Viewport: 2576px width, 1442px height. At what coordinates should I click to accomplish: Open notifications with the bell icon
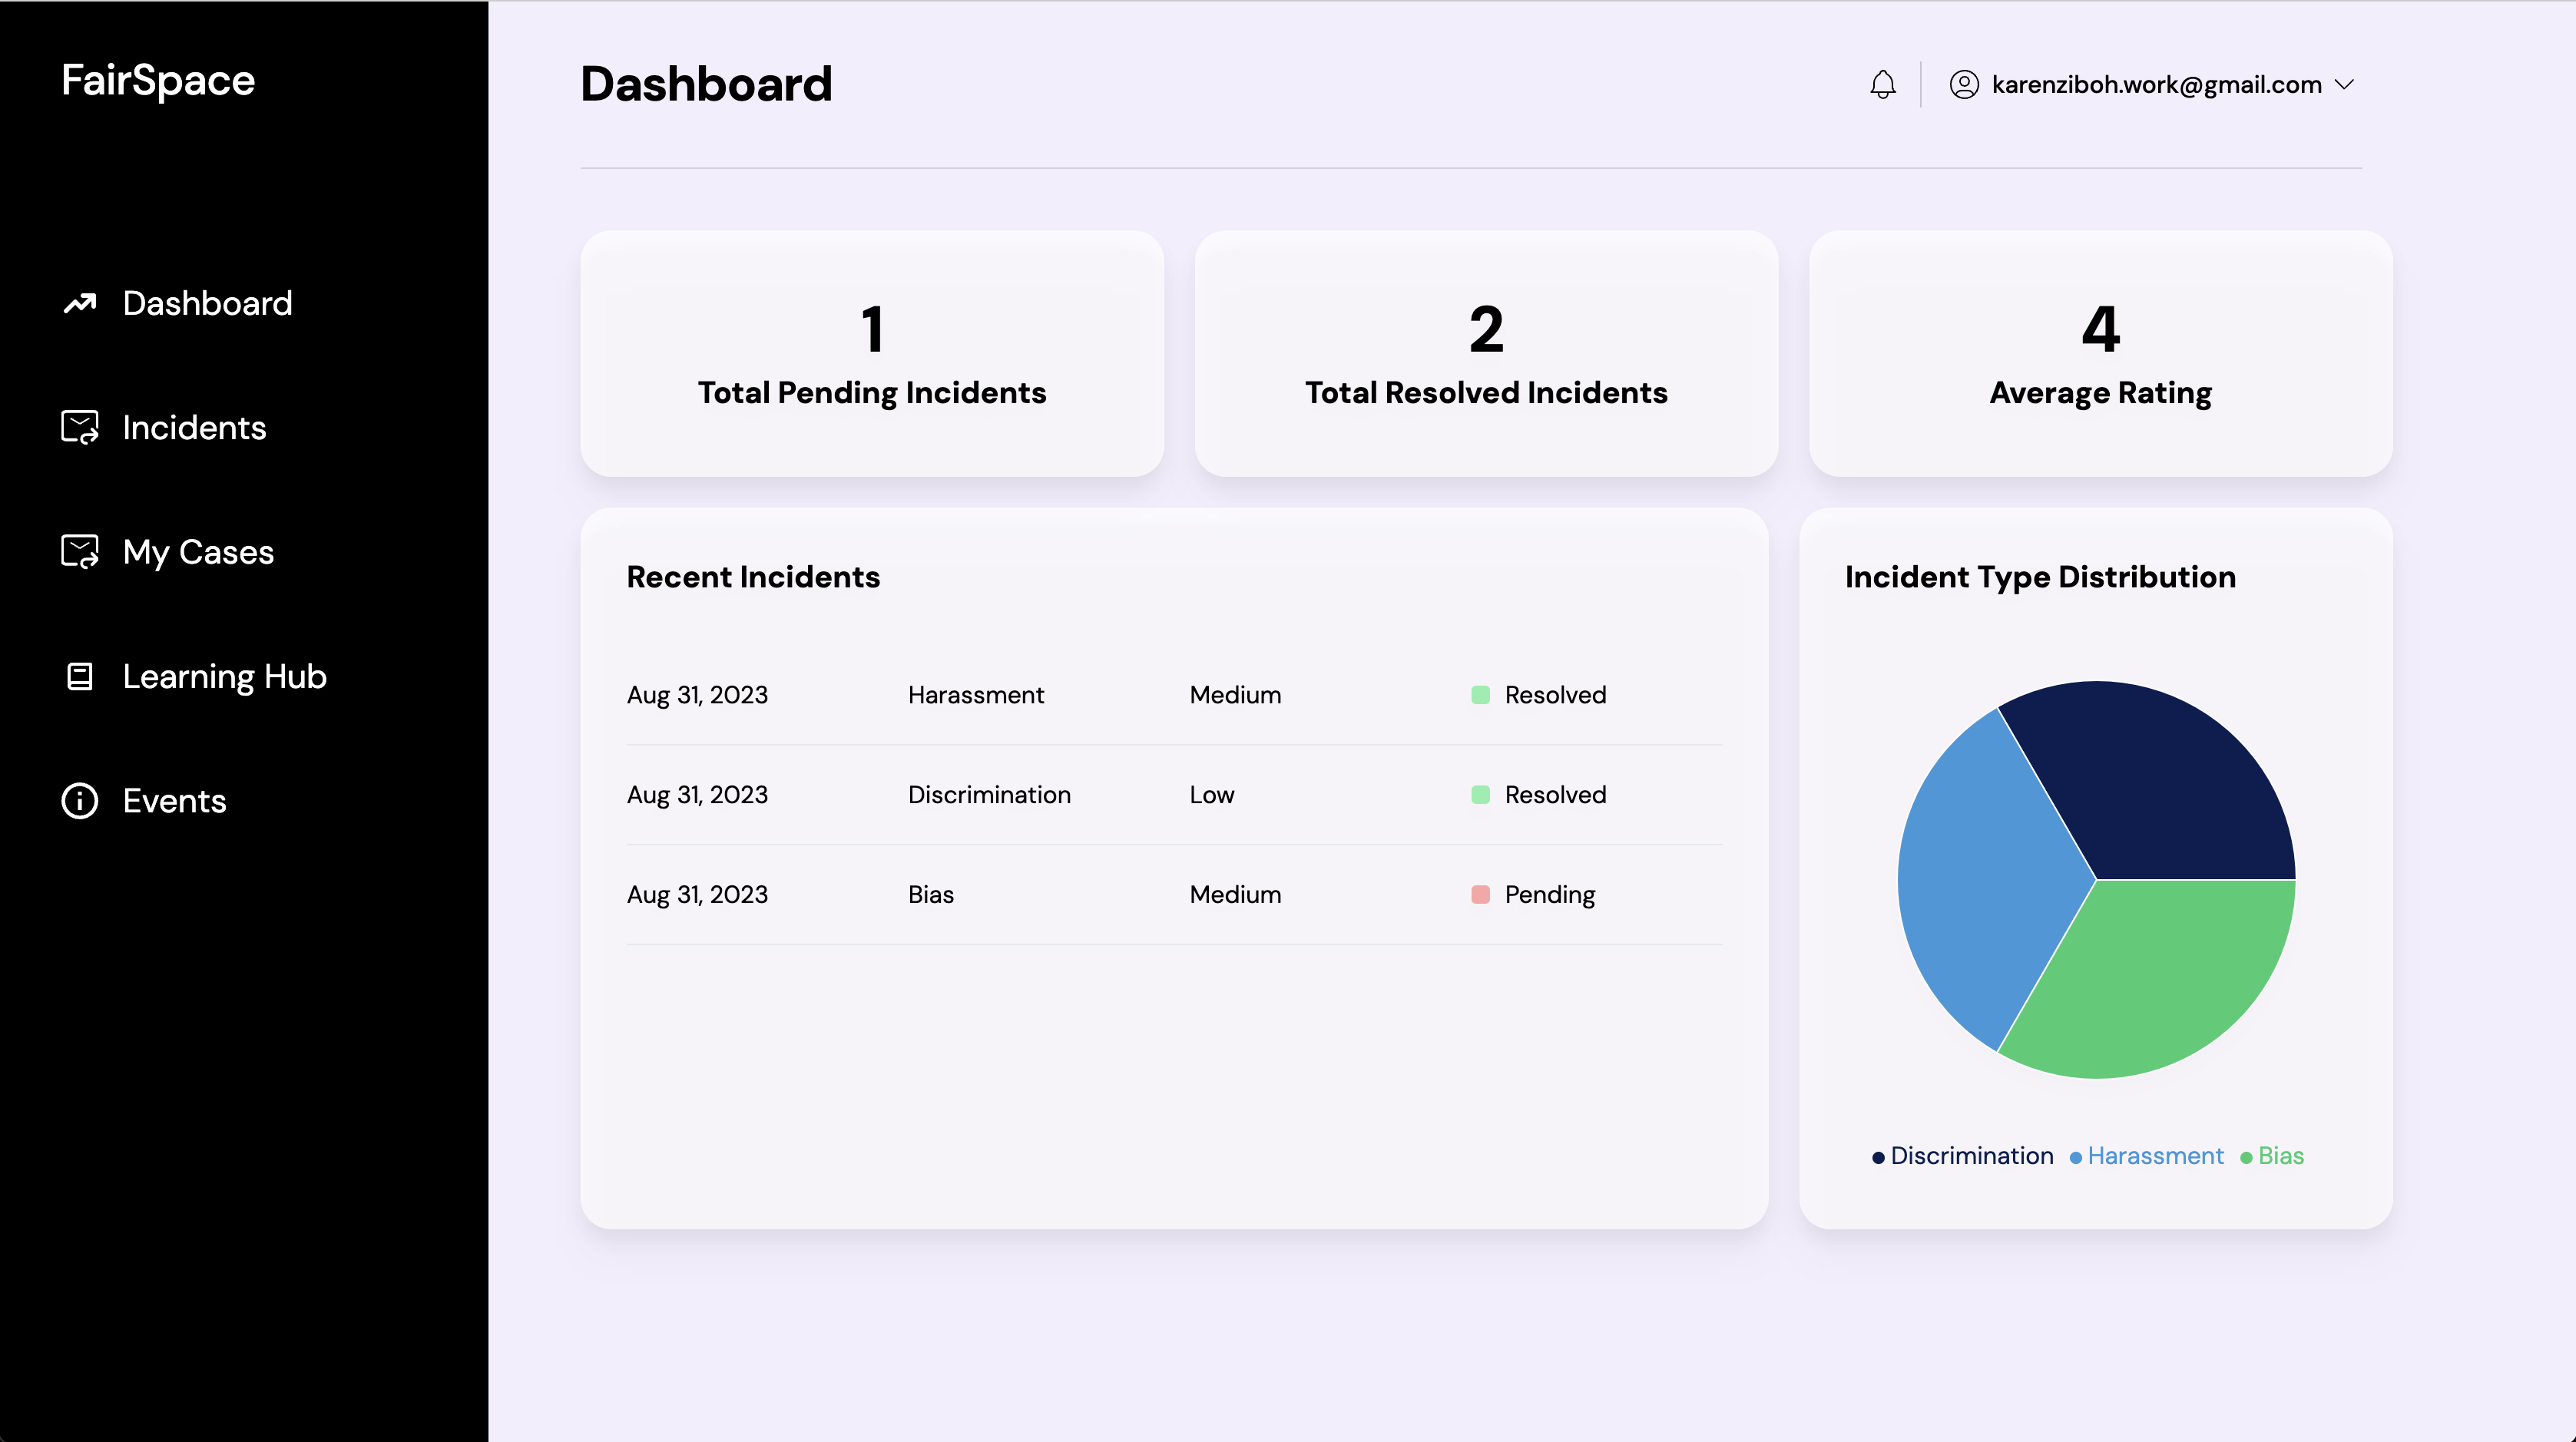tap(1883, 84)
